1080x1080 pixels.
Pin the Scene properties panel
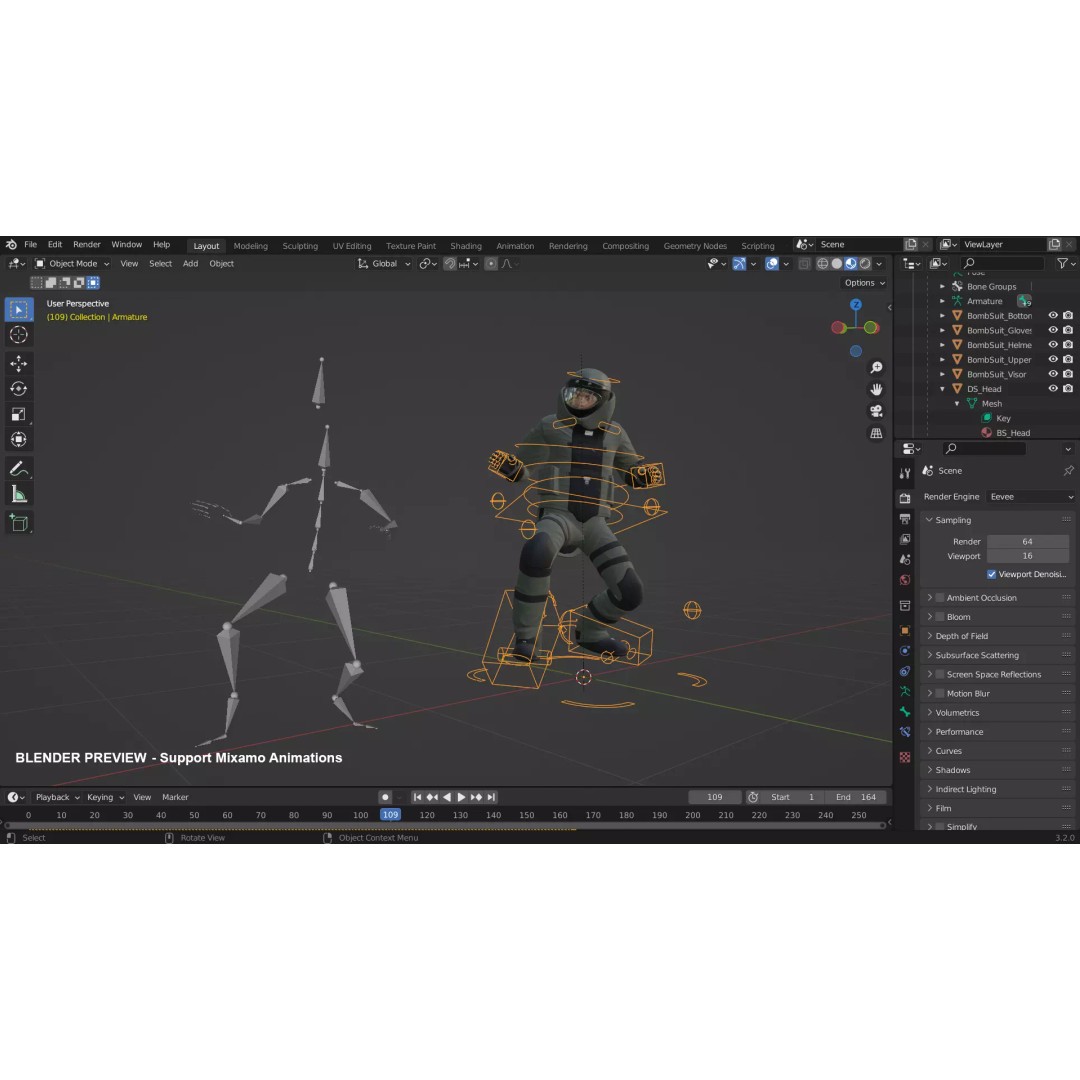click(1068, 470)
